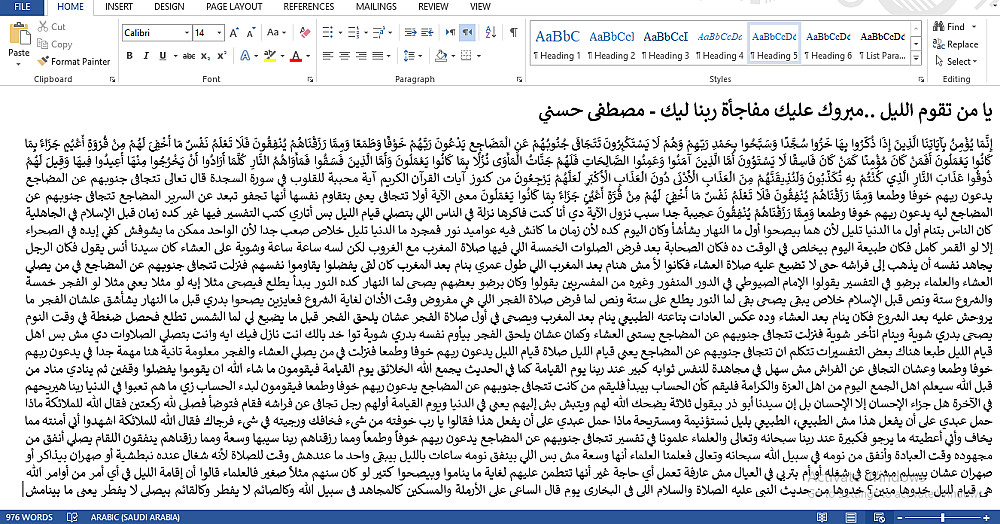Viewport: 1000px width, 524px height.
Task: Clear all formatting with eraser icon
Action: coord(305,33)
